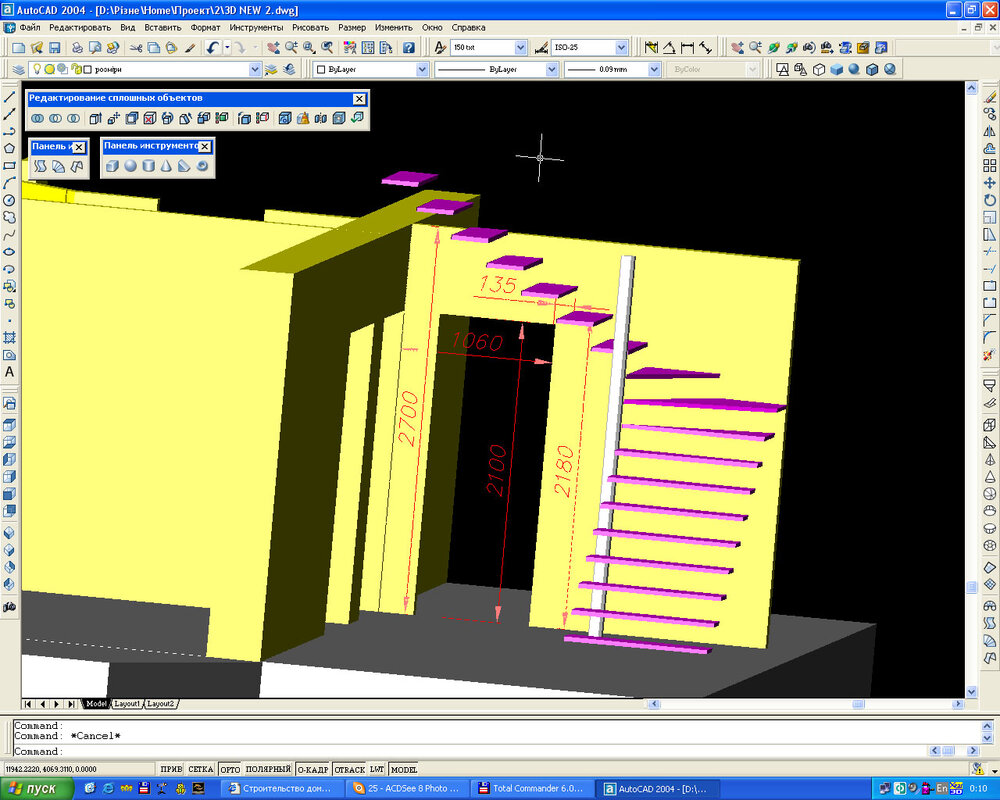This screenshot has height=800, width=1000.
Task: Switch to the Layout1 tab
Action: click(x=127, y=704)
